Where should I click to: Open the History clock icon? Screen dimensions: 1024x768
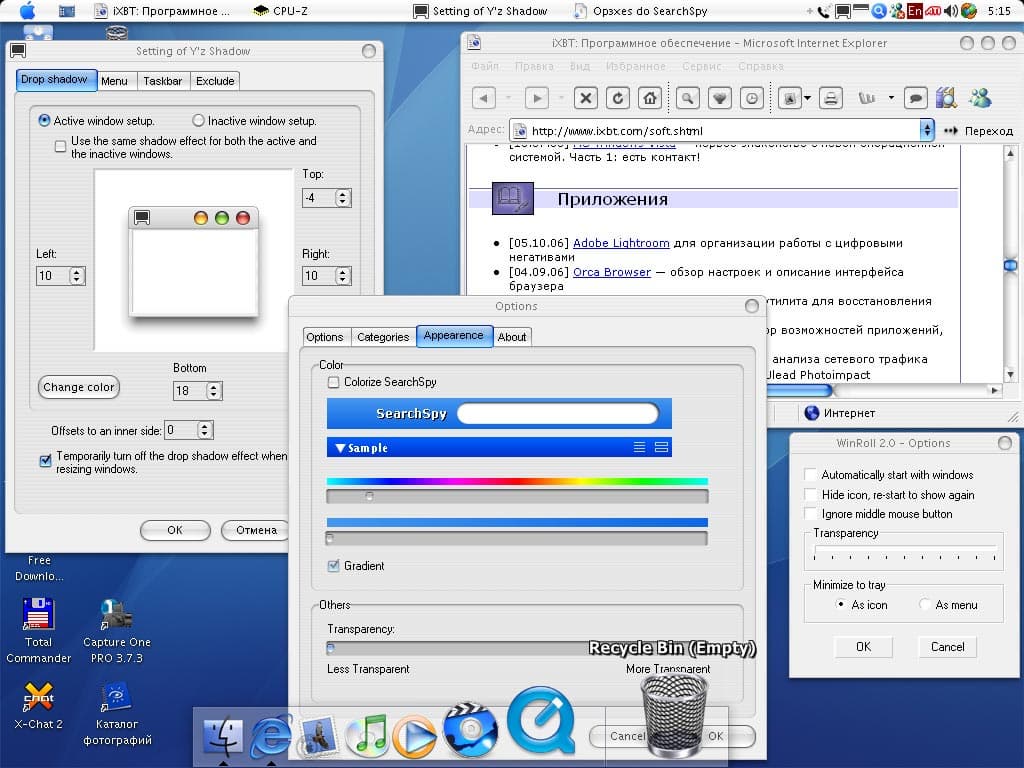(x=751, y=98)
